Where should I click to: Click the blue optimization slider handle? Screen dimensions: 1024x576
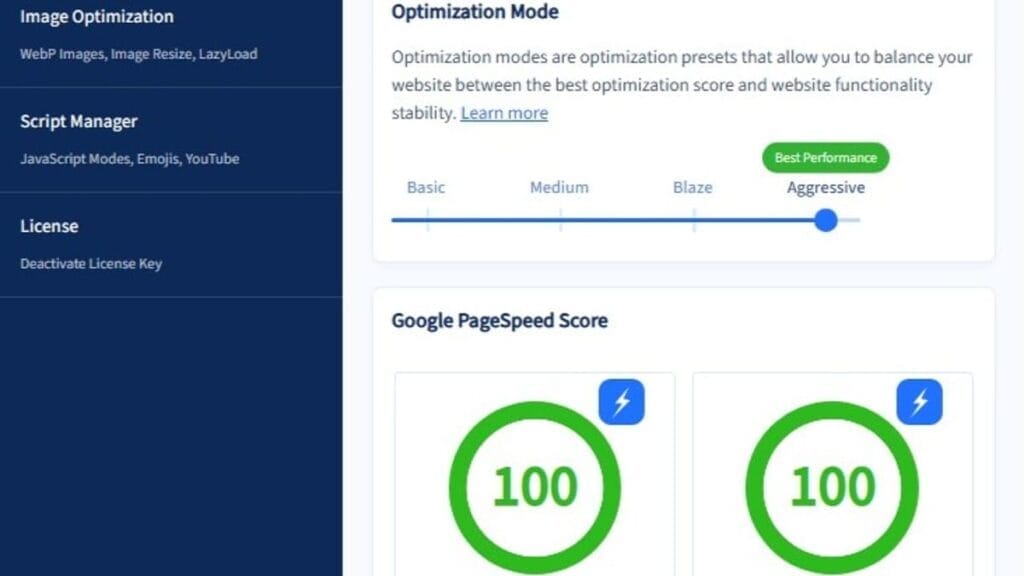coord(825,220)
